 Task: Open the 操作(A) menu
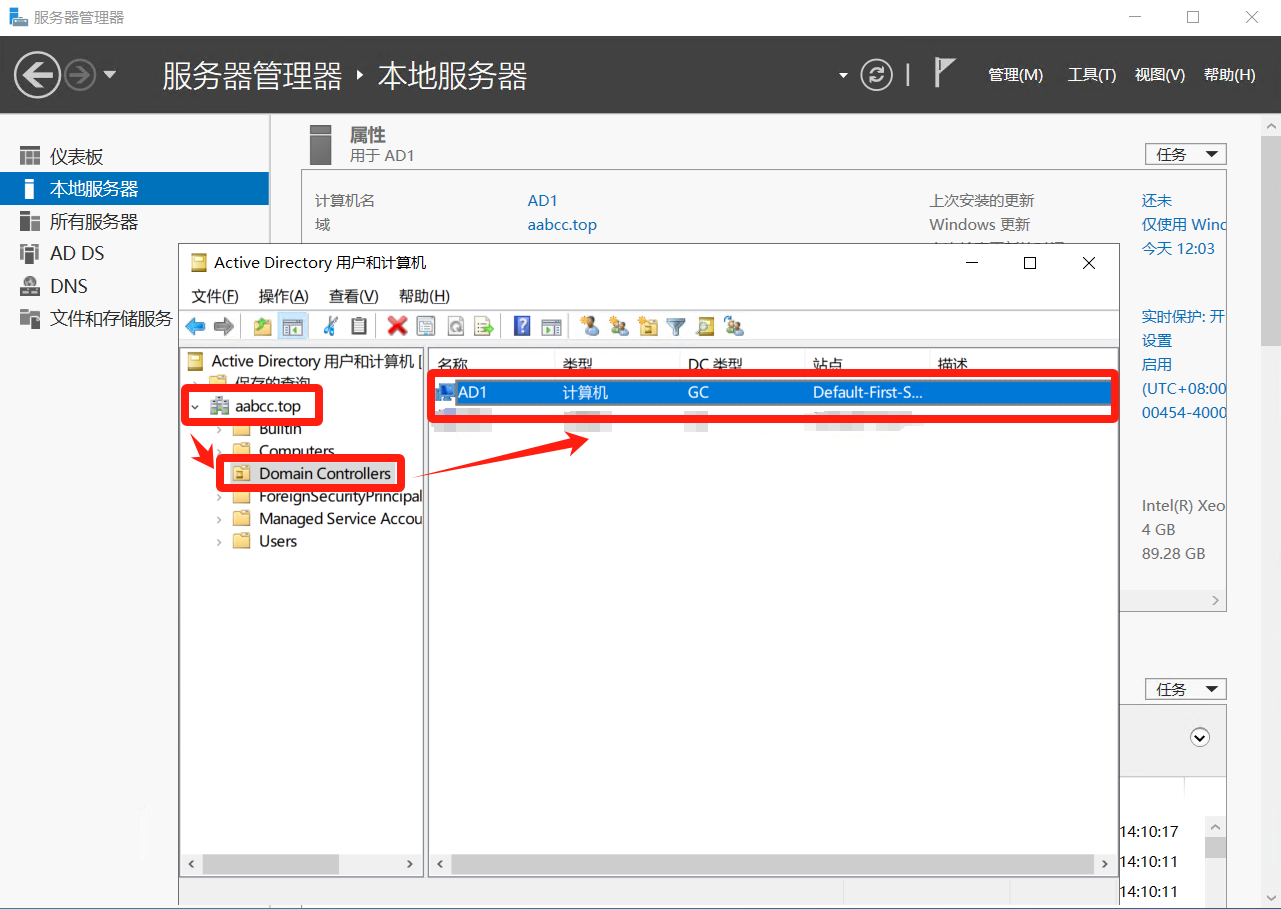[x=283, y=296]
